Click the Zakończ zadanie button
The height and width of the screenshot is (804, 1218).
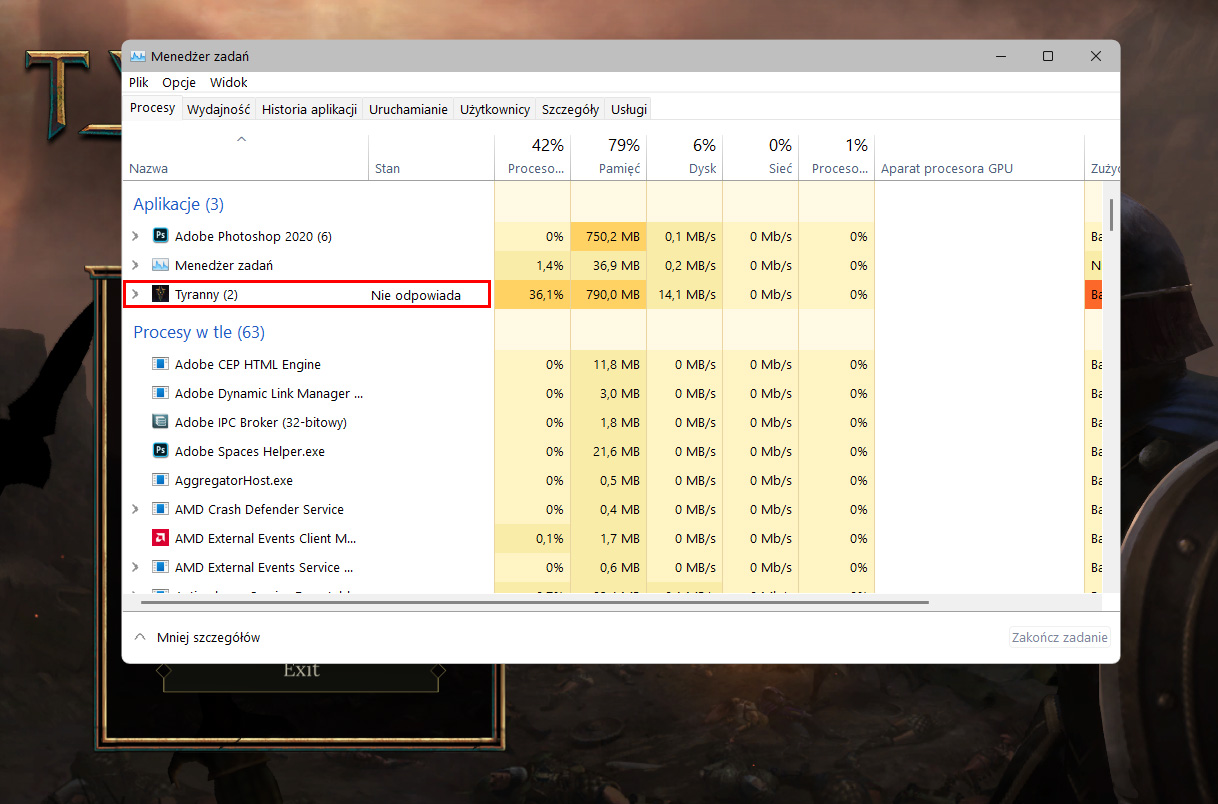pos(1059,637)
